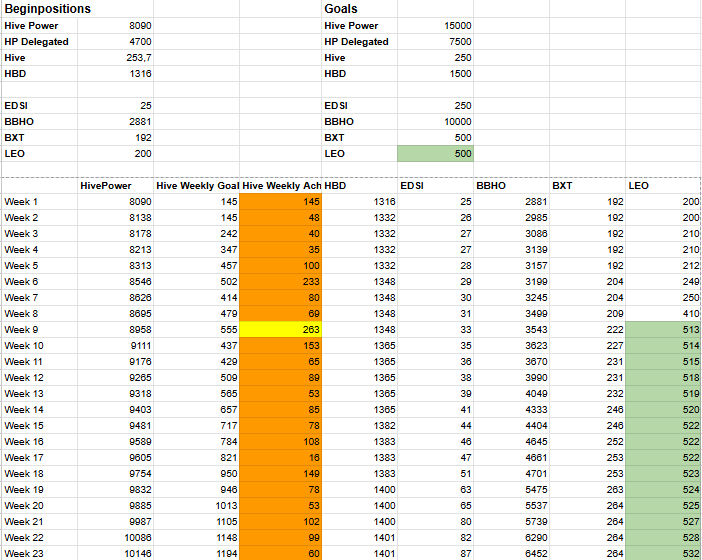Click Week 8 LEO value 410
Viewport: 702px width, 560px height.
(663, 314)
